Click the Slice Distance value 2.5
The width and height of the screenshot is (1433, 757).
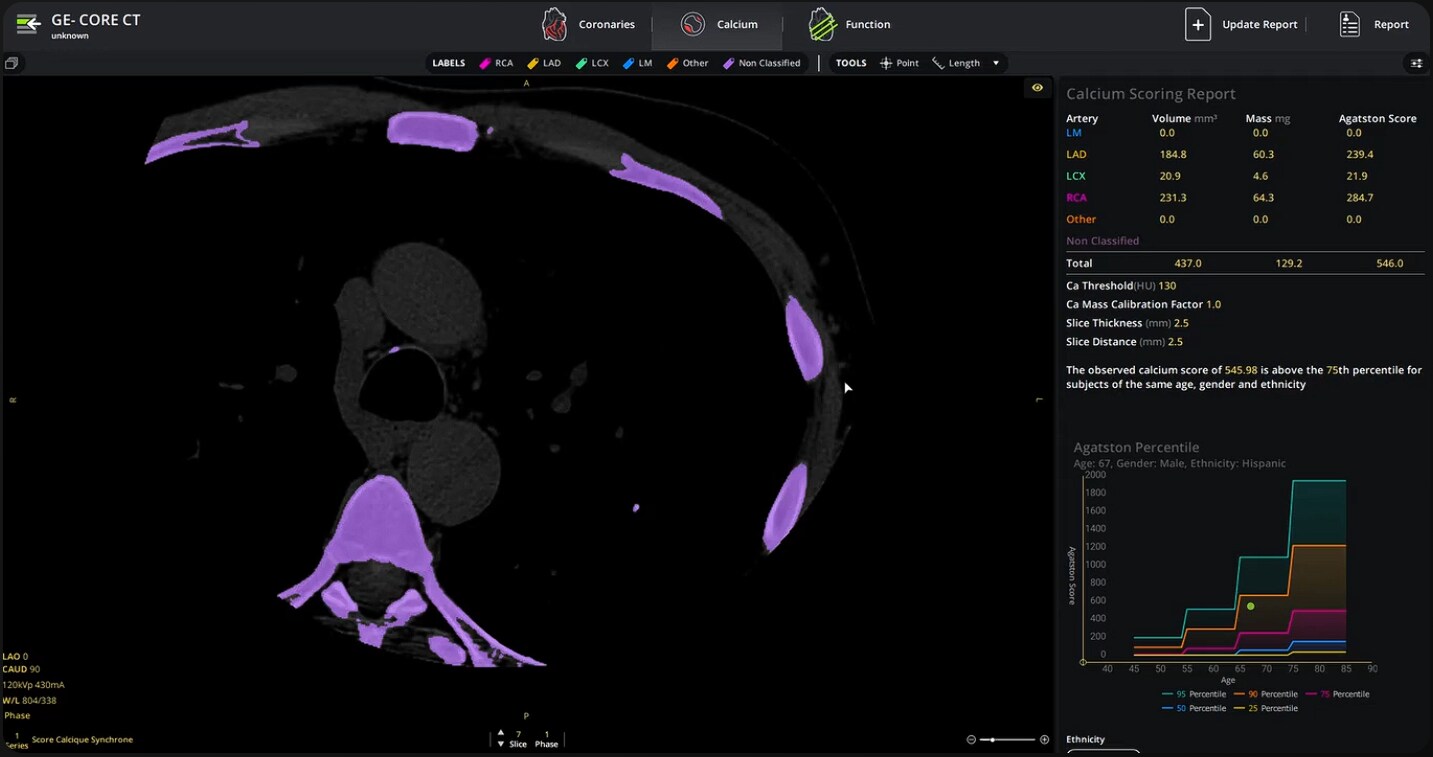(1175, 342)
